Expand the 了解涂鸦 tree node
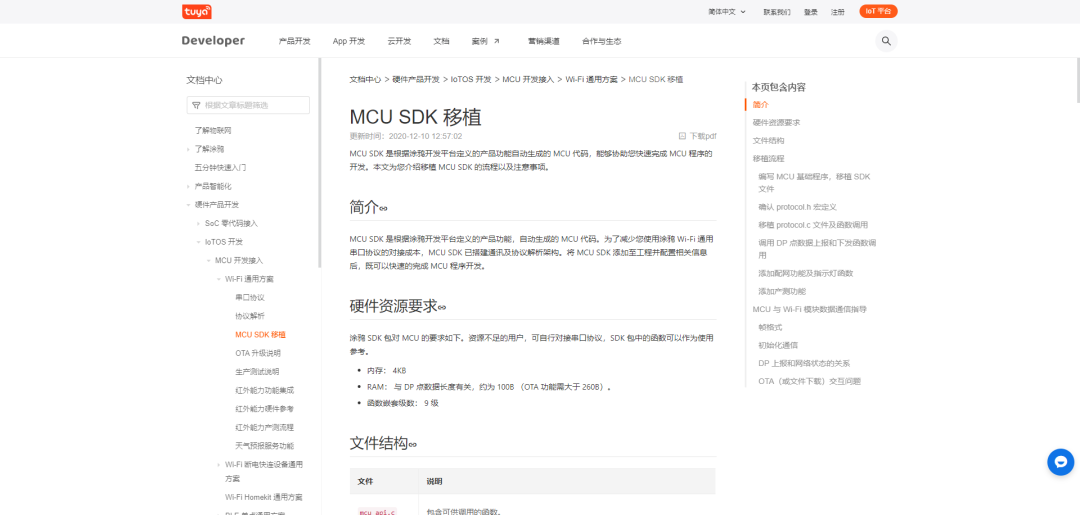 tap(189, 149)
